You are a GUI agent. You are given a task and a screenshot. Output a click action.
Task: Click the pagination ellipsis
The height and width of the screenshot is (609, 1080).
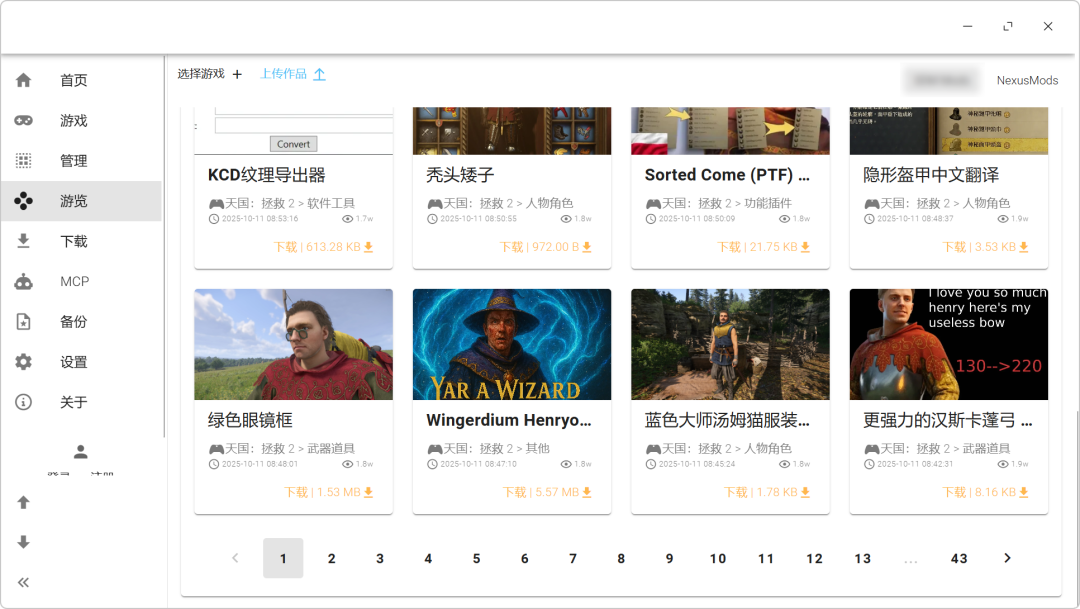coord(911,560)
